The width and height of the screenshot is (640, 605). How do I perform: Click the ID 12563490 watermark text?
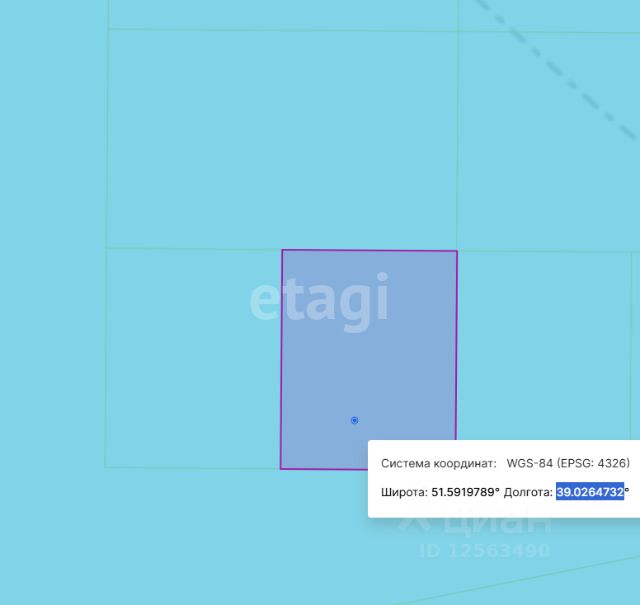485,551
